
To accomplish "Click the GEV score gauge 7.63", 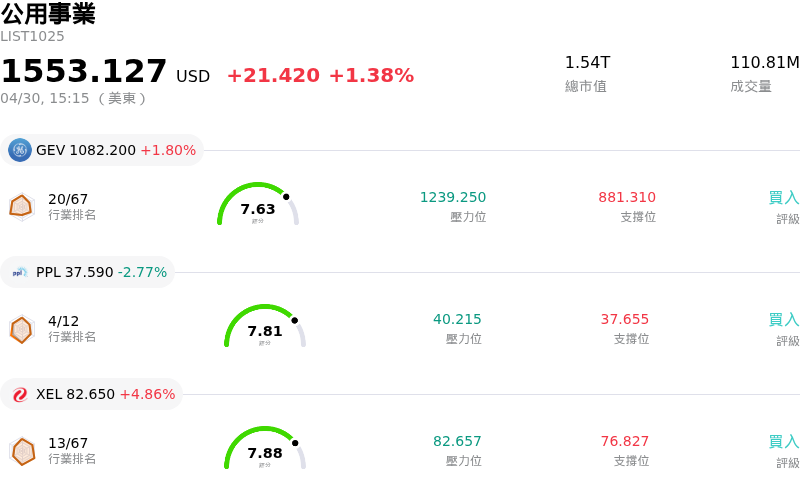I will tap(258, 206).
